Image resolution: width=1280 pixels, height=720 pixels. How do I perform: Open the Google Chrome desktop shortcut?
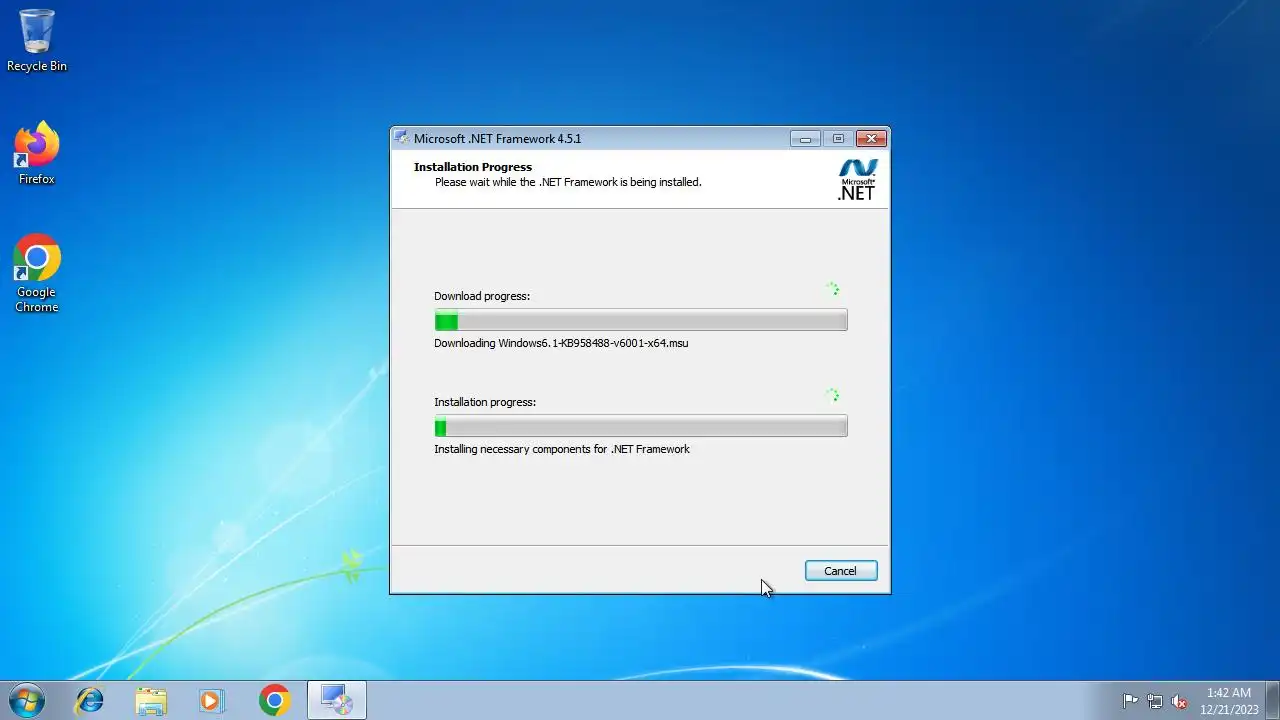pos(37,273)
